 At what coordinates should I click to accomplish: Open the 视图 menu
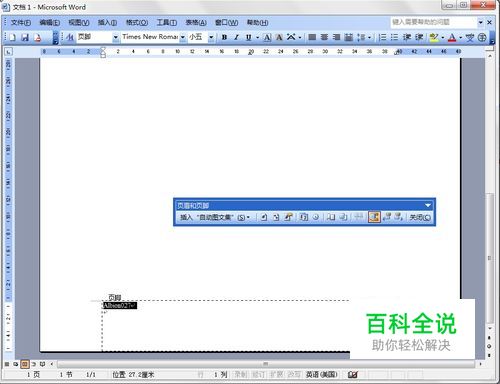79,23
